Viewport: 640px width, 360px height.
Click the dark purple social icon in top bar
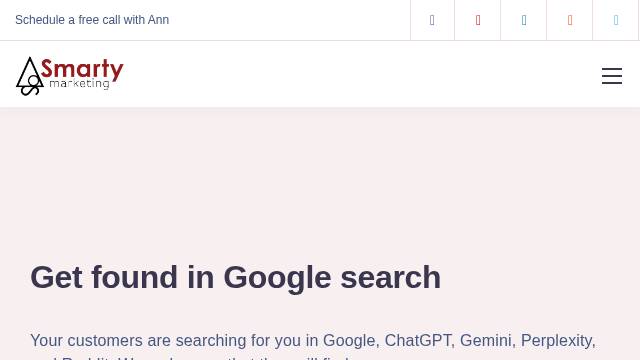click(432, 20)
